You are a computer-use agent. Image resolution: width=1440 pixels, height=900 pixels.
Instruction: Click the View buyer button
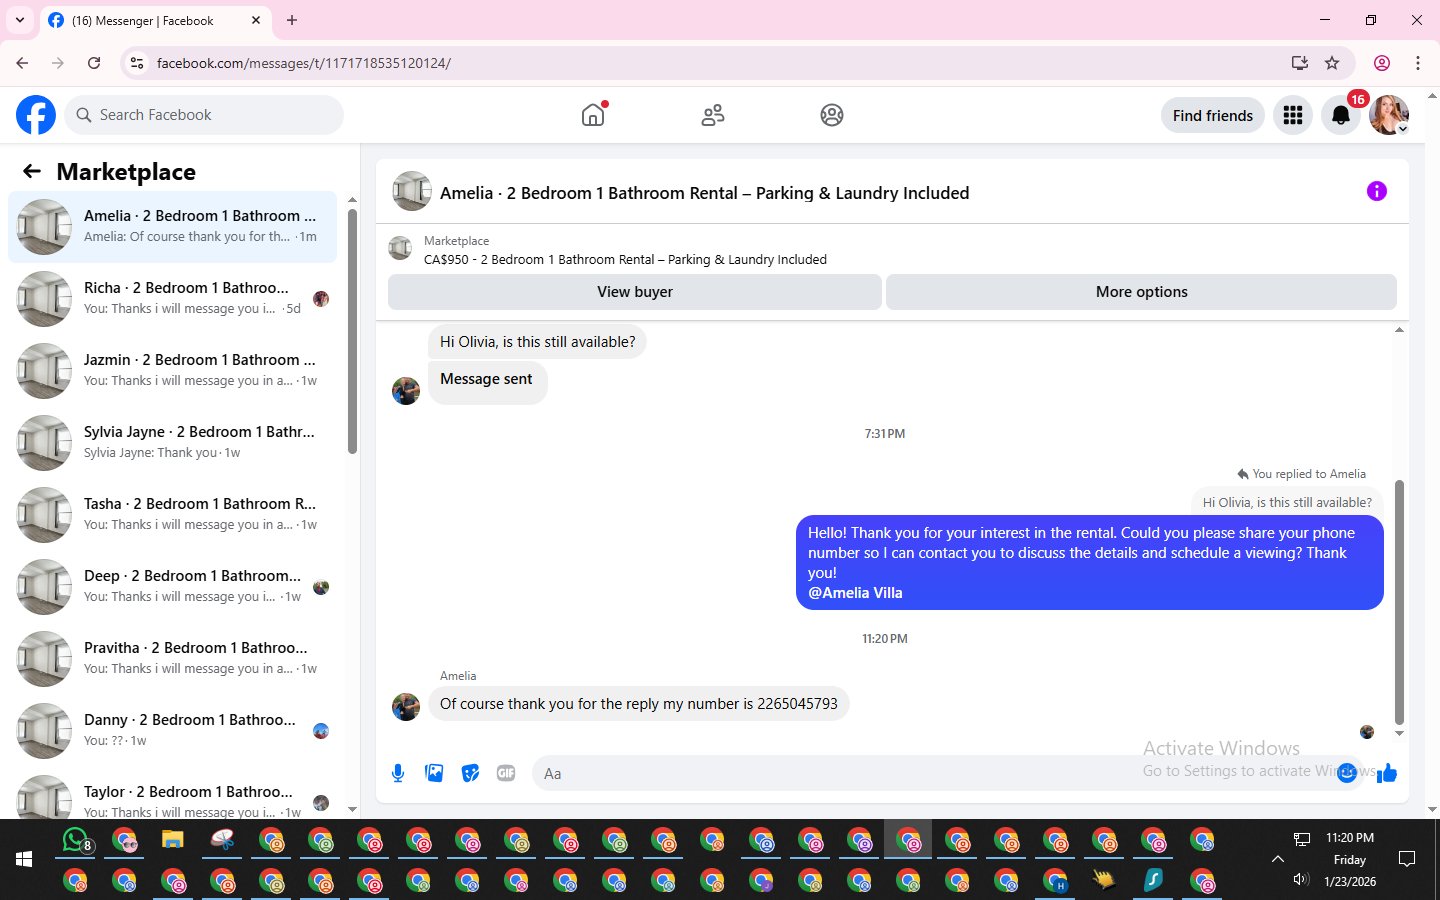click(635, 292)
